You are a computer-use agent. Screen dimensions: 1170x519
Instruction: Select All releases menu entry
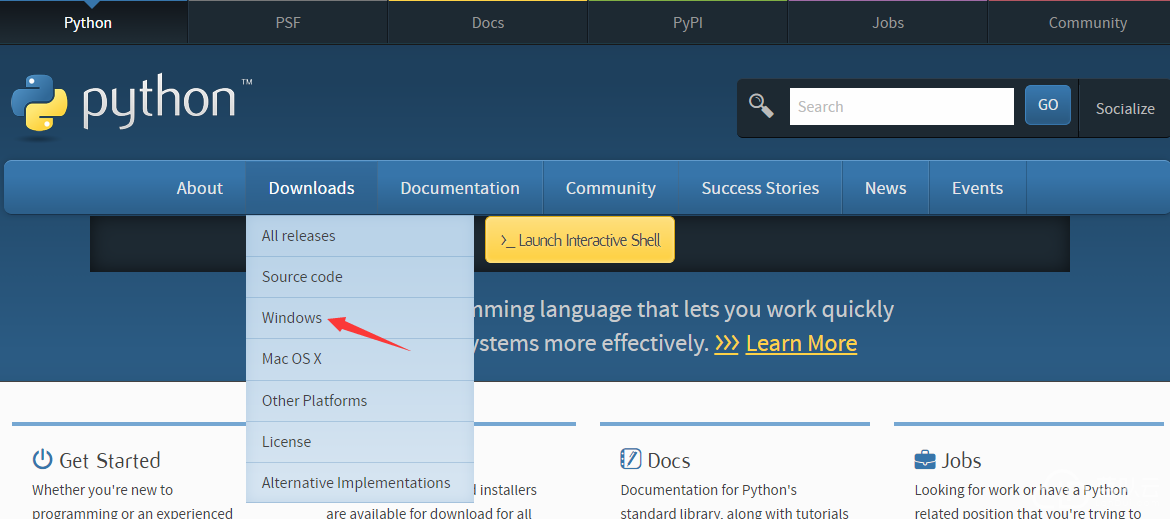[298, 236]
